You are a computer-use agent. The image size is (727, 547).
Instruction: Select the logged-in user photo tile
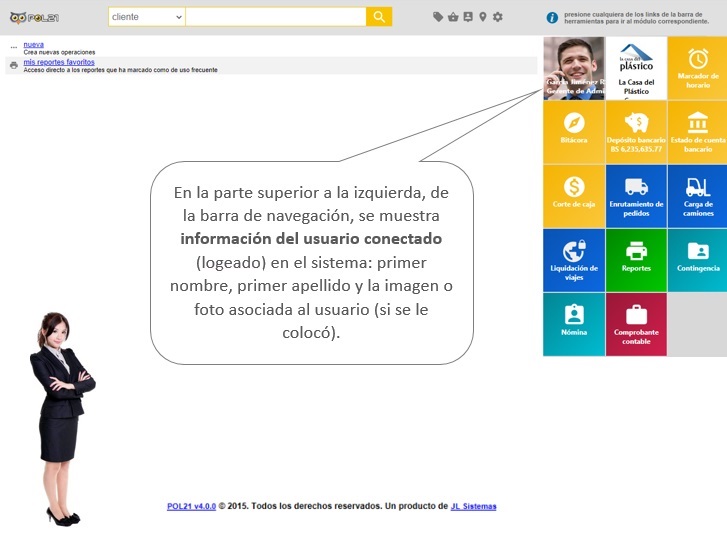(574, 68)
